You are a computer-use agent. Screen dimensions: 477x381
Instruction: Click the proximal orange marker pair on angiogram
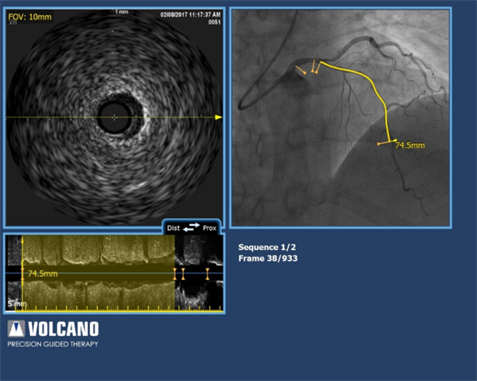click(315, 67)
